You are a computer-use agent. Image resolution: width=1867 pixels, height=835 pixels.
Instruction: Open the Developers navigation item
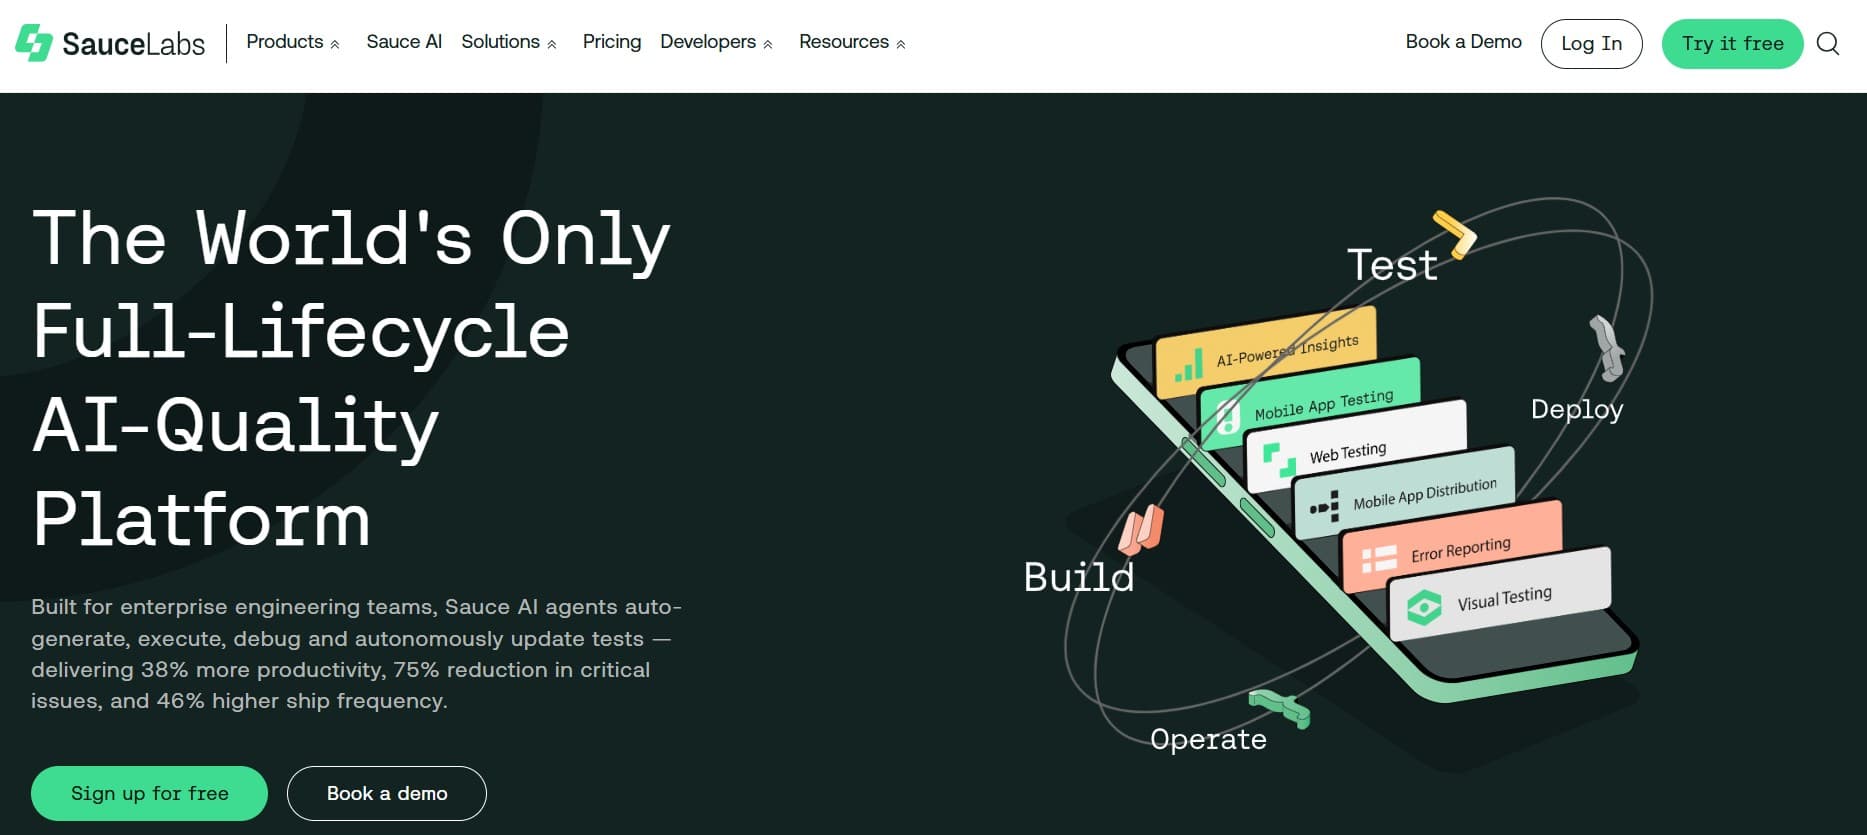tap(708, 42)
